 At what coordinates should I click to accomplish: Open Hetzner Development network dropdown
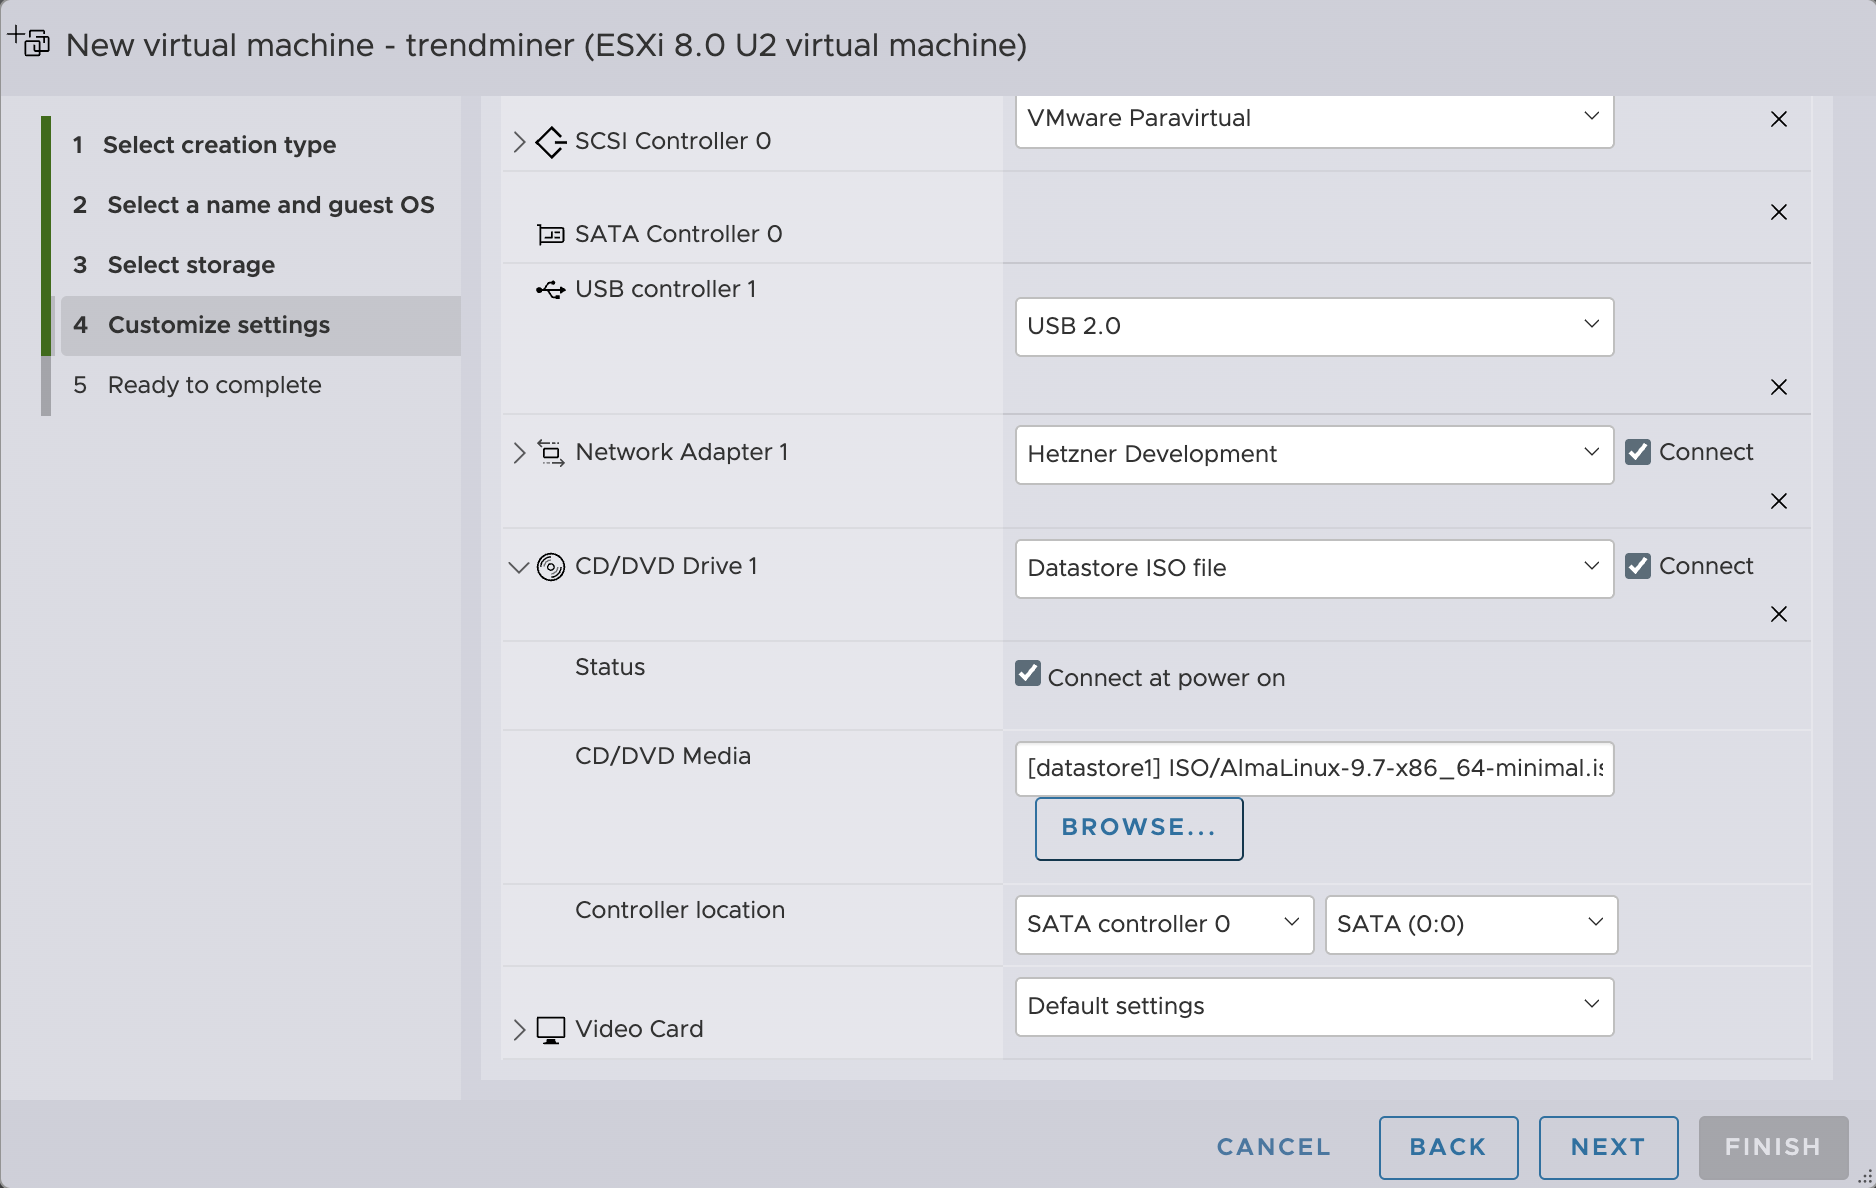pyautogui.click(x=1314, y=455)
